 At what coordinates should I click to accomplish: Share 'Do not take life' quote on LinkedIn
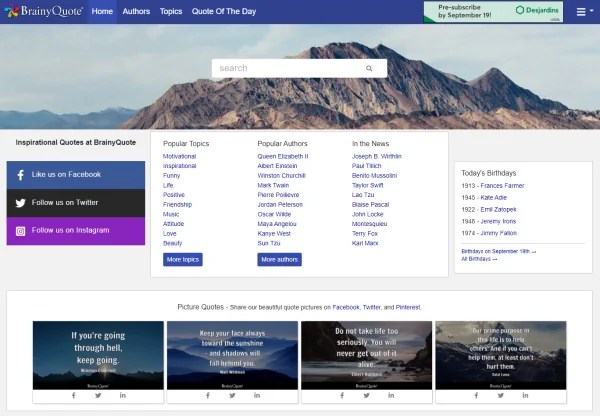click(x=391, y=395)
